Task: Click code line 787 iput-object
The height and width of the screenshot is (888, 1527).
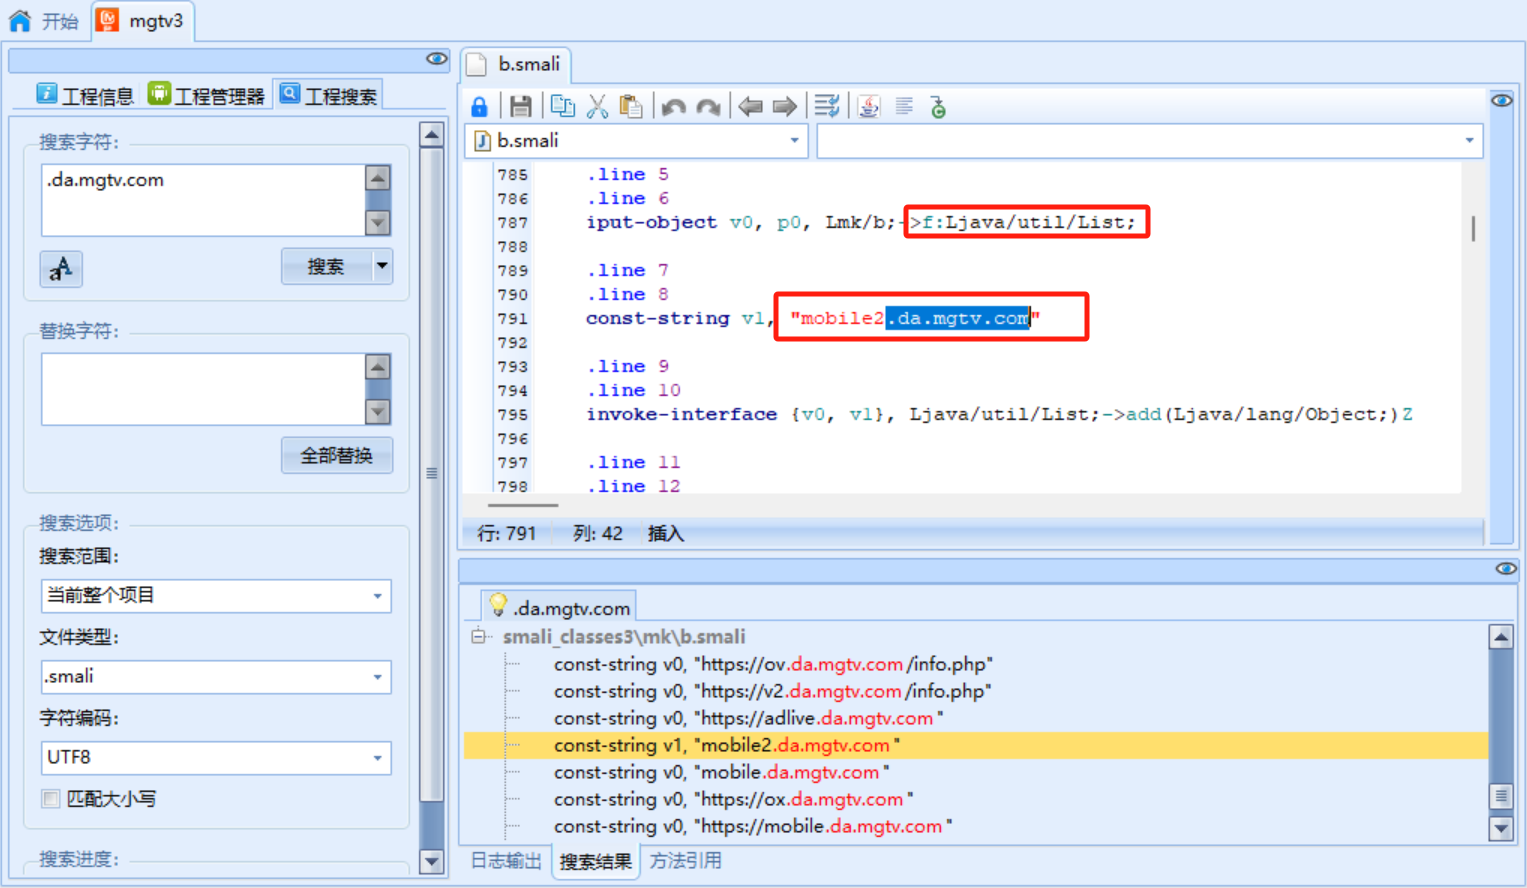Action: pos(861,222)
